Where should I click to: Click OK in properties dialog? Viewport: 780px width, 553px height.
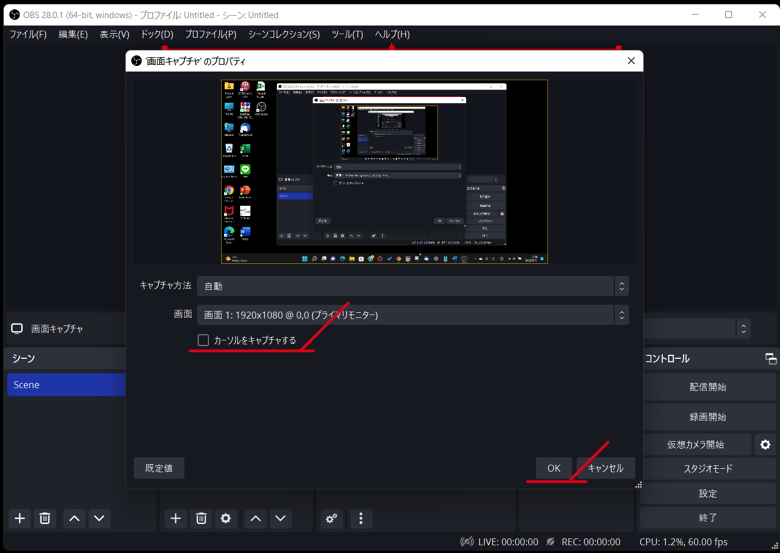coord(554,468)
